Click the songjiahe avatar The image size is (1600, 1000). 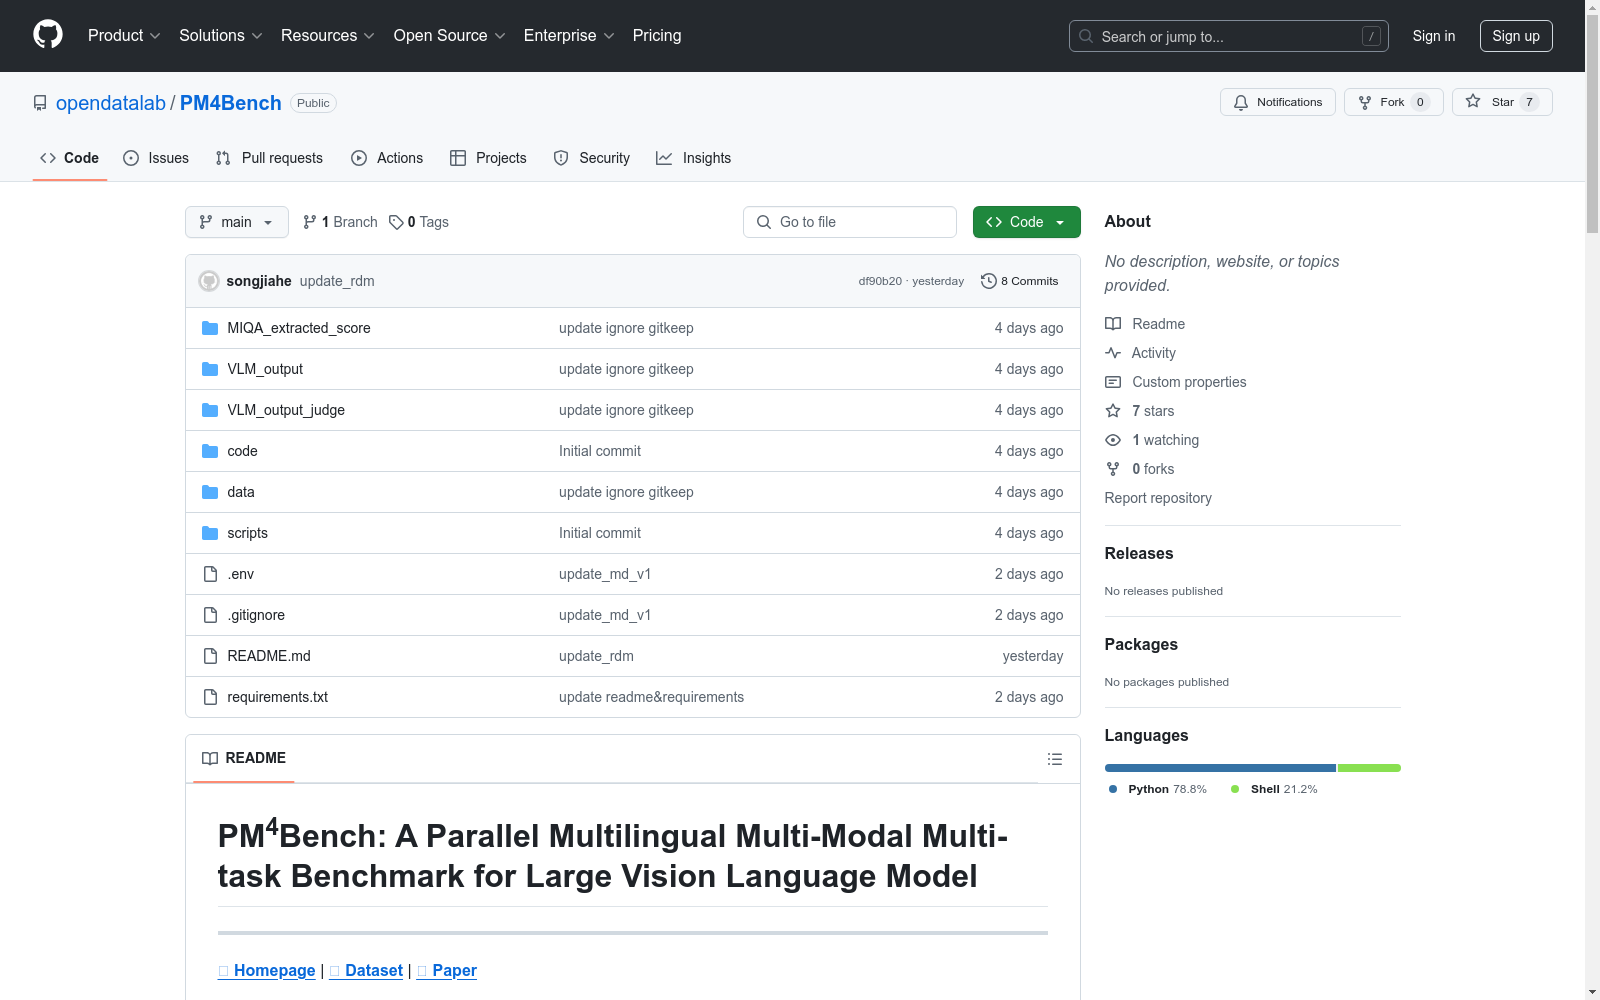tap(209, 281)
